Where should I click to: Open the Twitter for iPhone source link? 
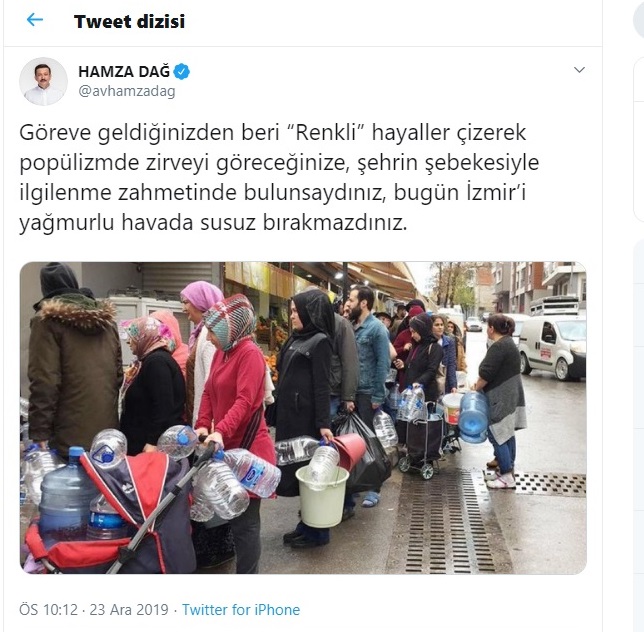point(241,609)
